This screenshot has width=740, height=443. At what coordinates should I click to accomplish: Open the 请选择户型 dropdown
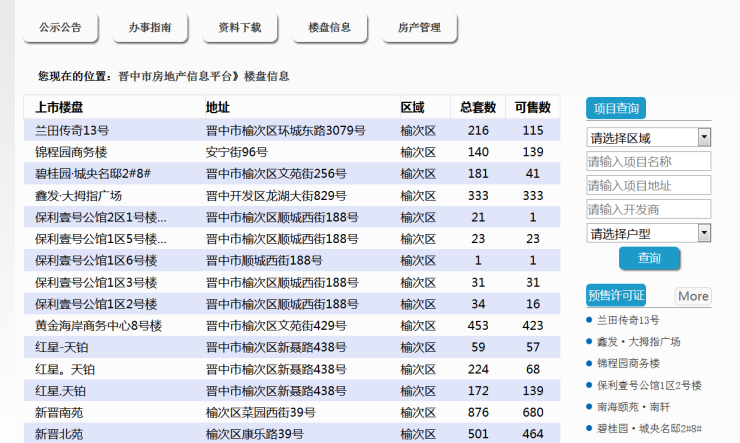[648, 233]
